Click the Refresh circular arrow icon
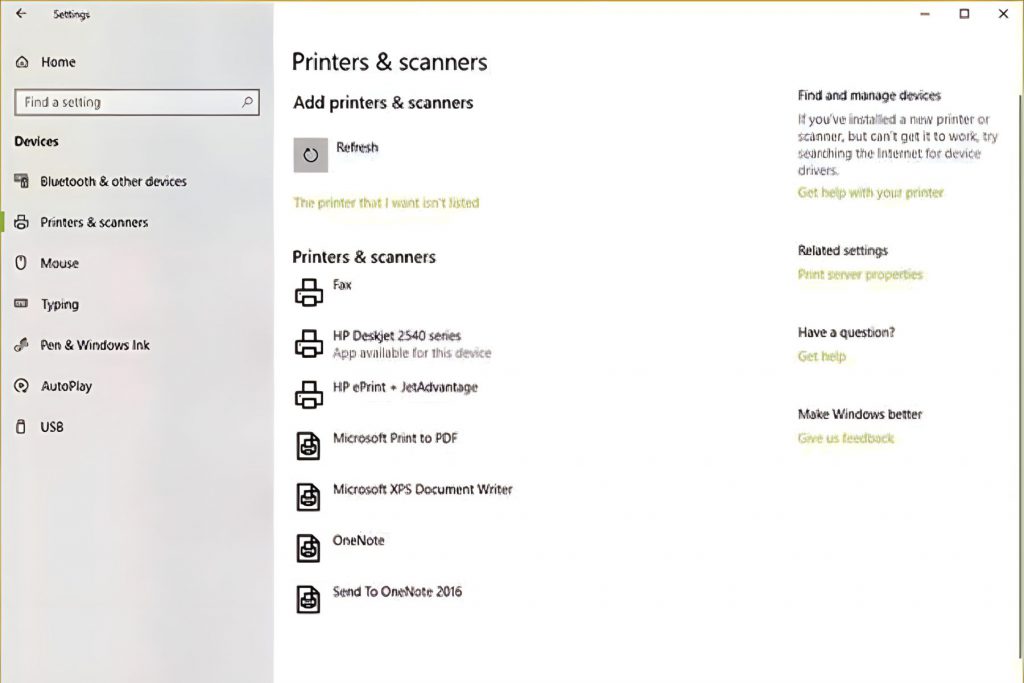Image resolution: width=1024 pixels, height=683 pixels. click(x=310, y=155)
